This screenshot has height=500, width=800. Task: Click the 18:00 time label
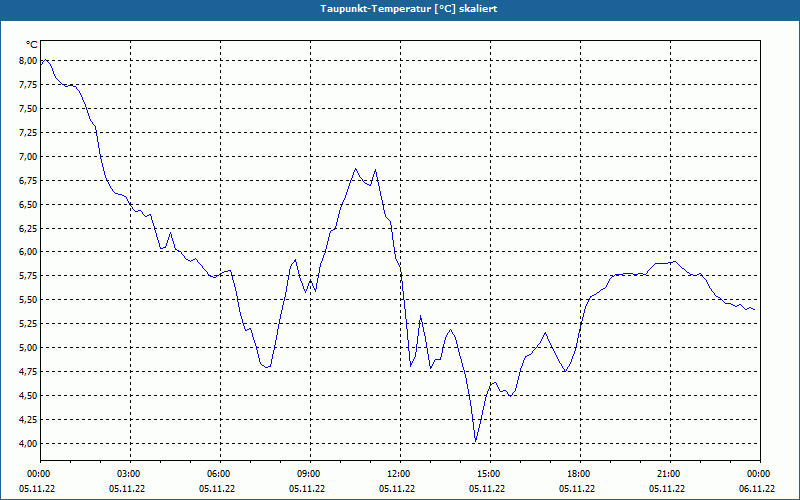pos(580,474)
